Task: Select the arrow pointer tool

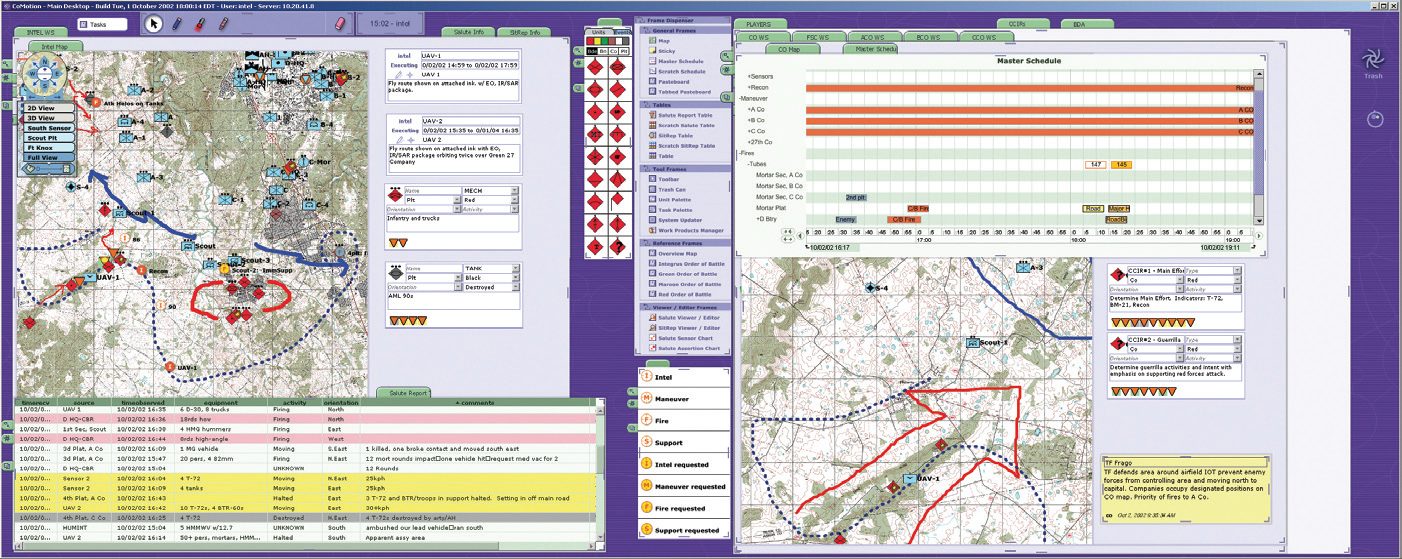Action: coord(154,24)
